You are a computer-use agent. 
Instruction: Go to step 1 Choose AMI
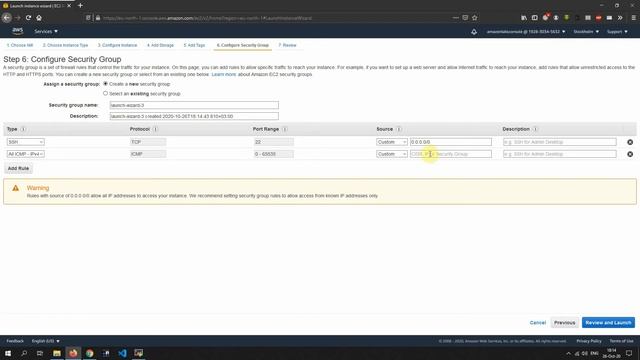click(20, 45)
